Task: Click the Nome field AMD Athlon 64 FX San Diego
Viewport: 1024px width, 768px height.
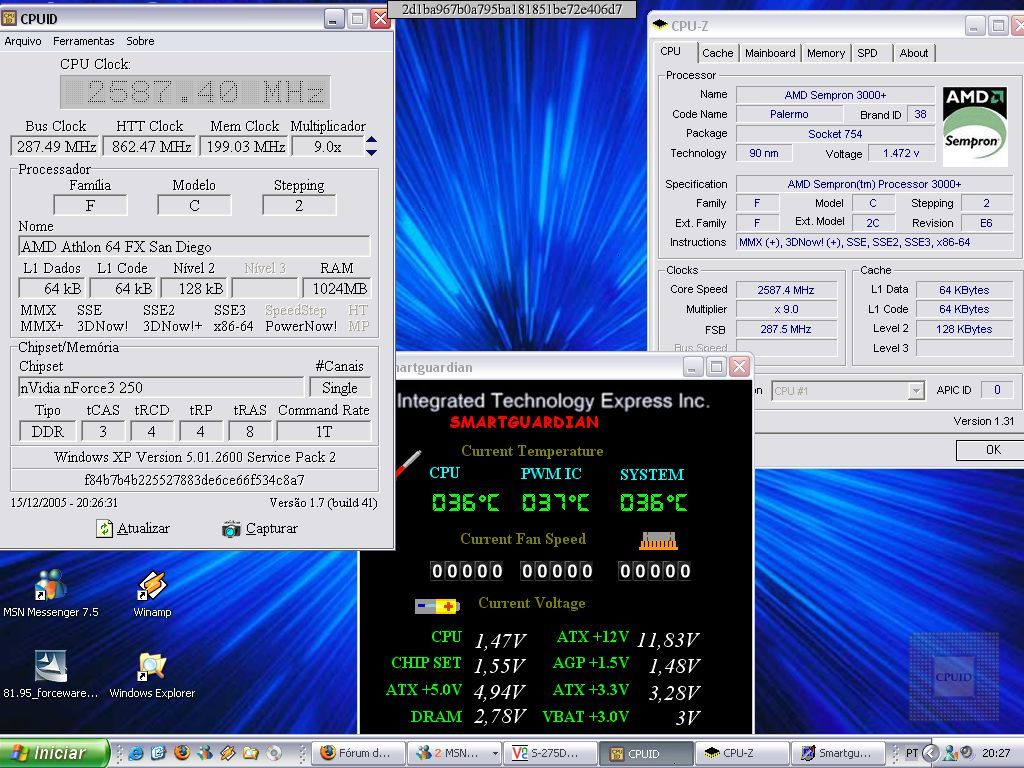Action: [x=195, y=246]
